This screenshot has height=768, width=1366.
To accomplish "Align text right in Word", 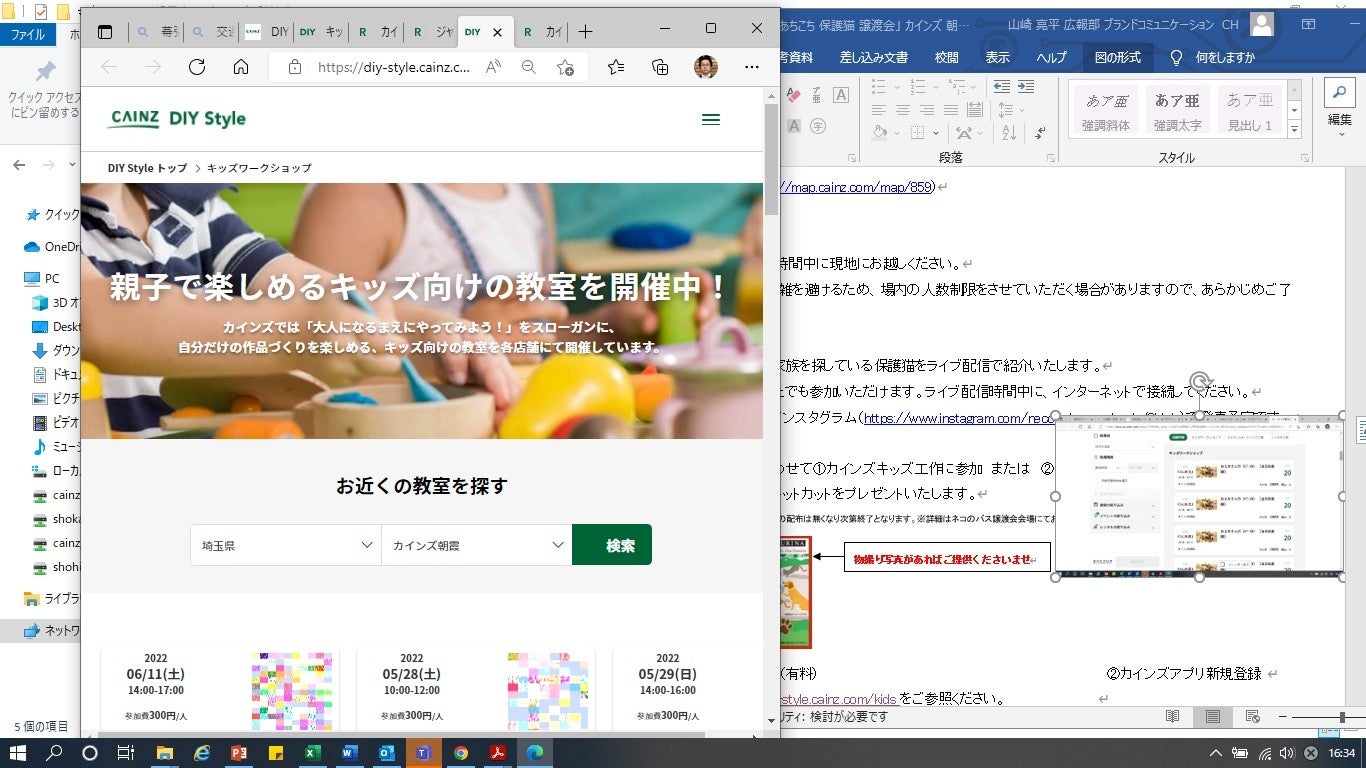I will click(x=928, y=110).
